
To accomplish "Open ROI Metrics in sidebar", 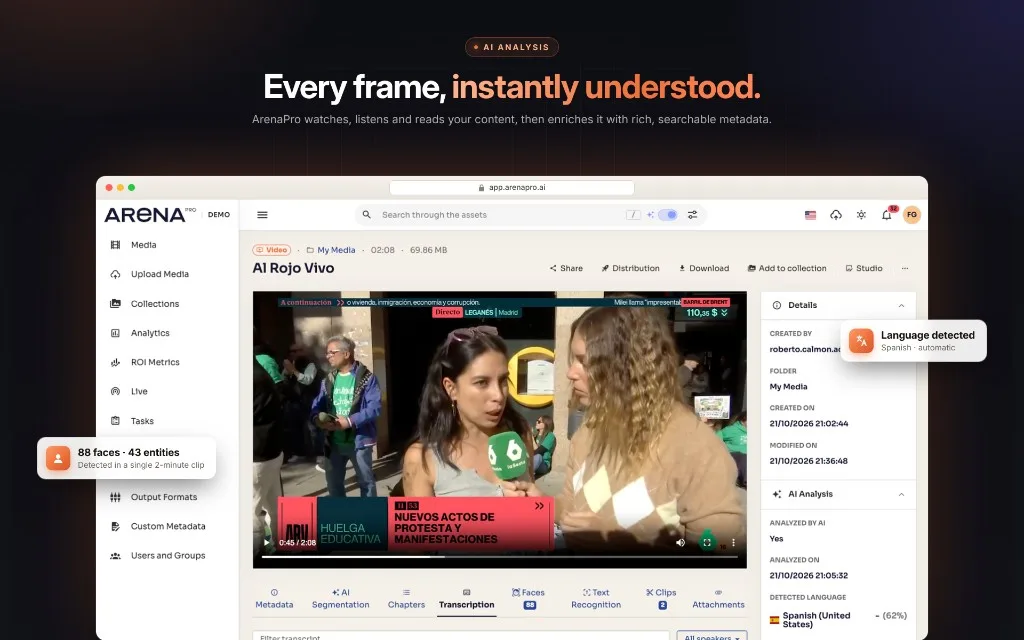I will 144,362.
